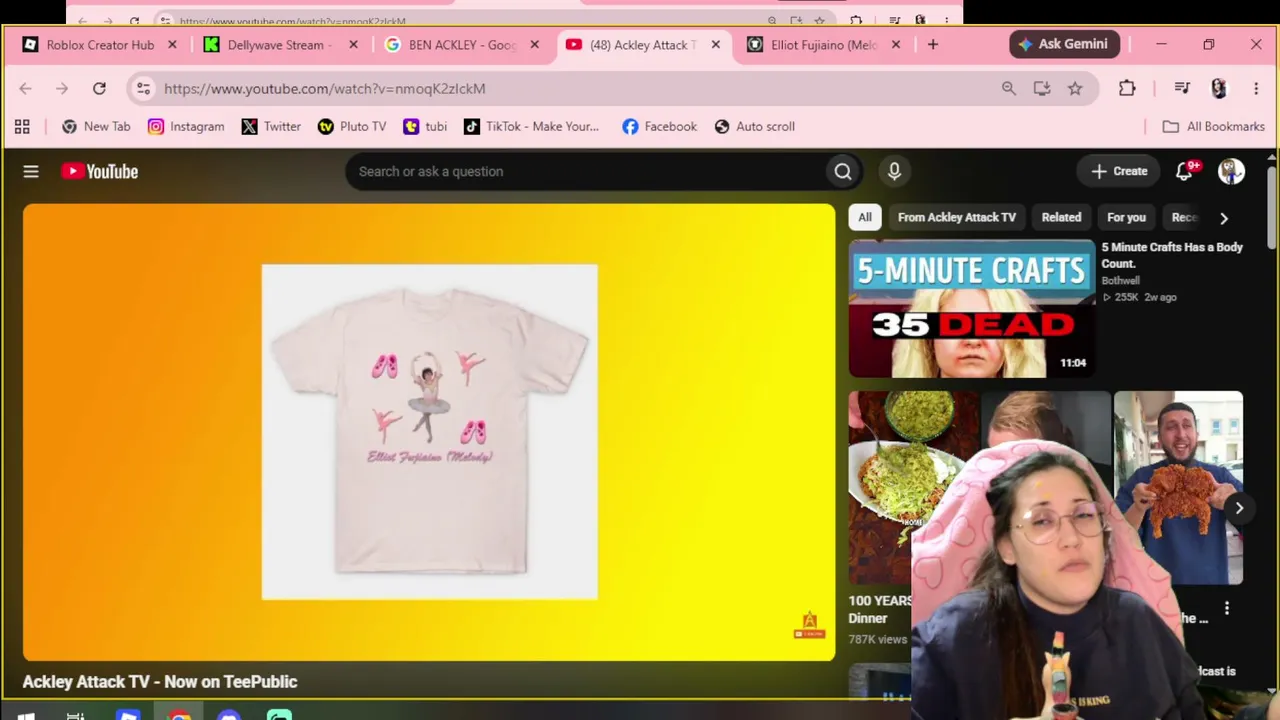Click the video title below the player
The height and width of the screenshot is (720, 1280).
pos(160,682)
